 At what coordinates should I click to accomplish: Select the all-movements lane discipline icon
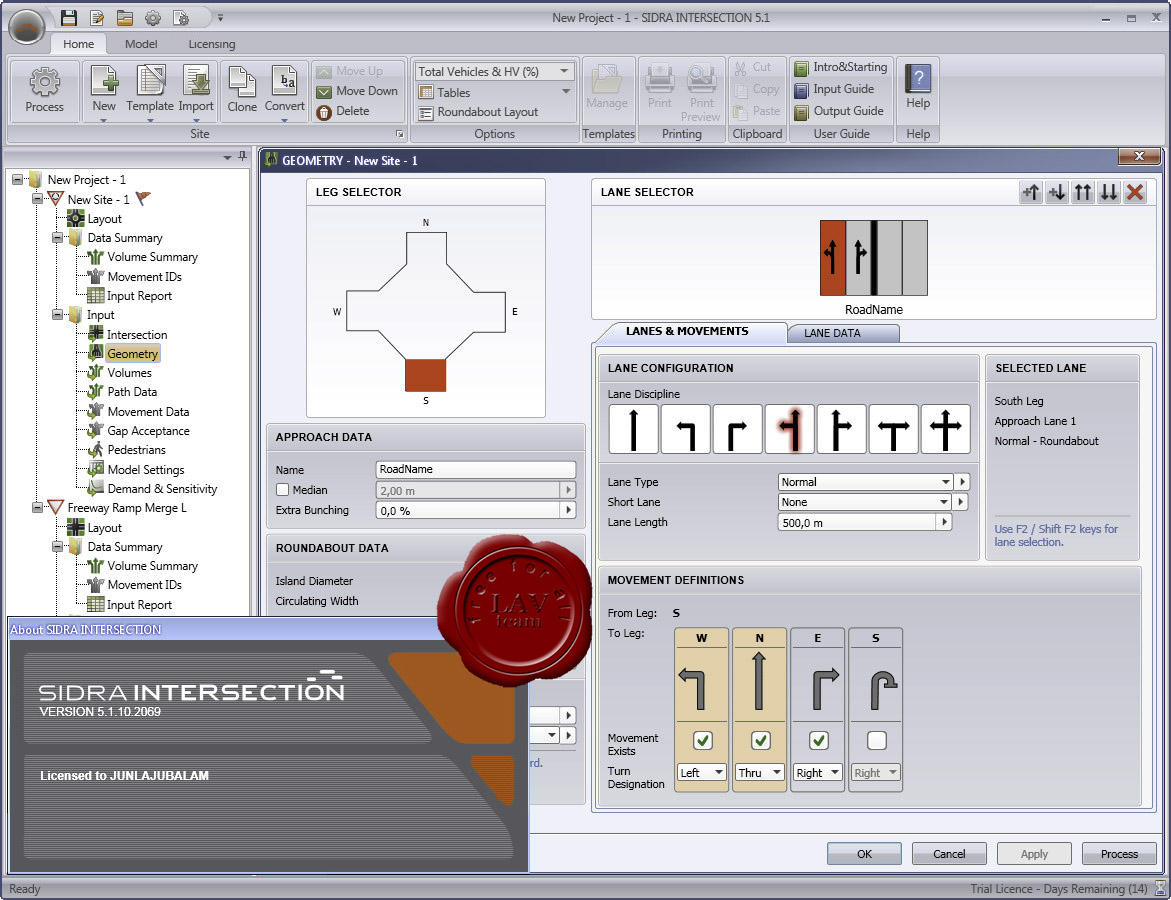[945, 429]
